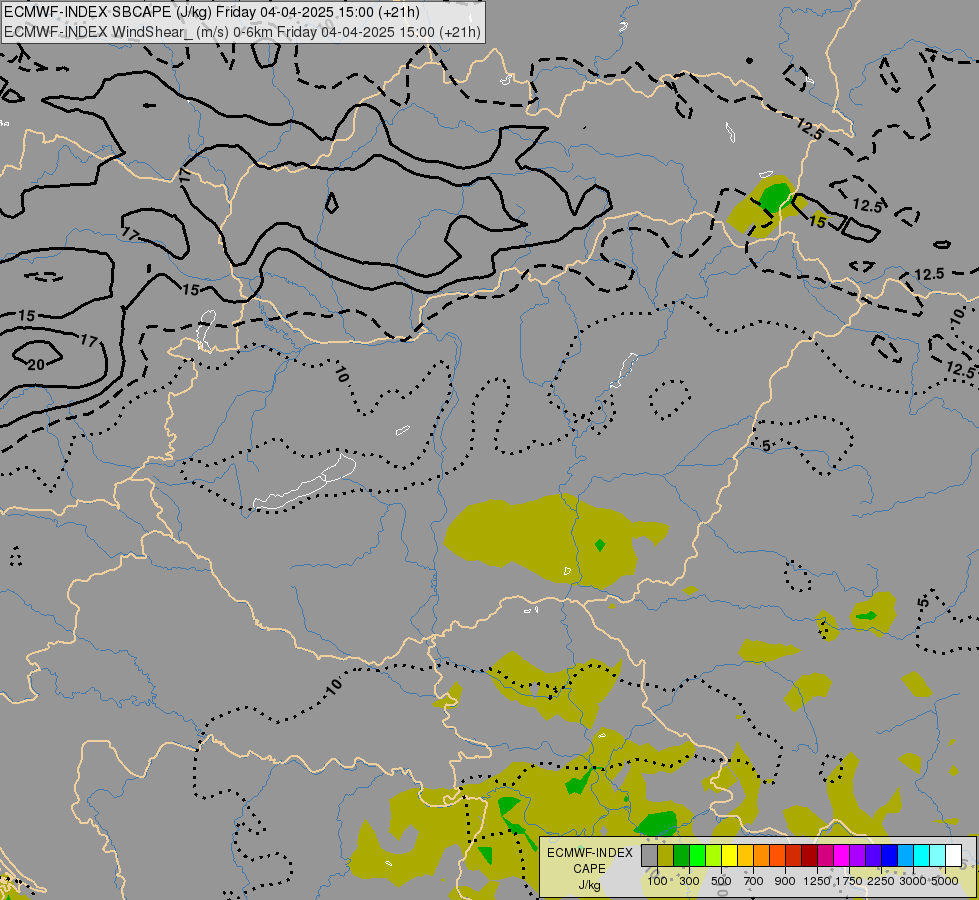Click the ECMWF-INDEX label inside the legend box
Screen dimensions: 979x900
point(589,853)
